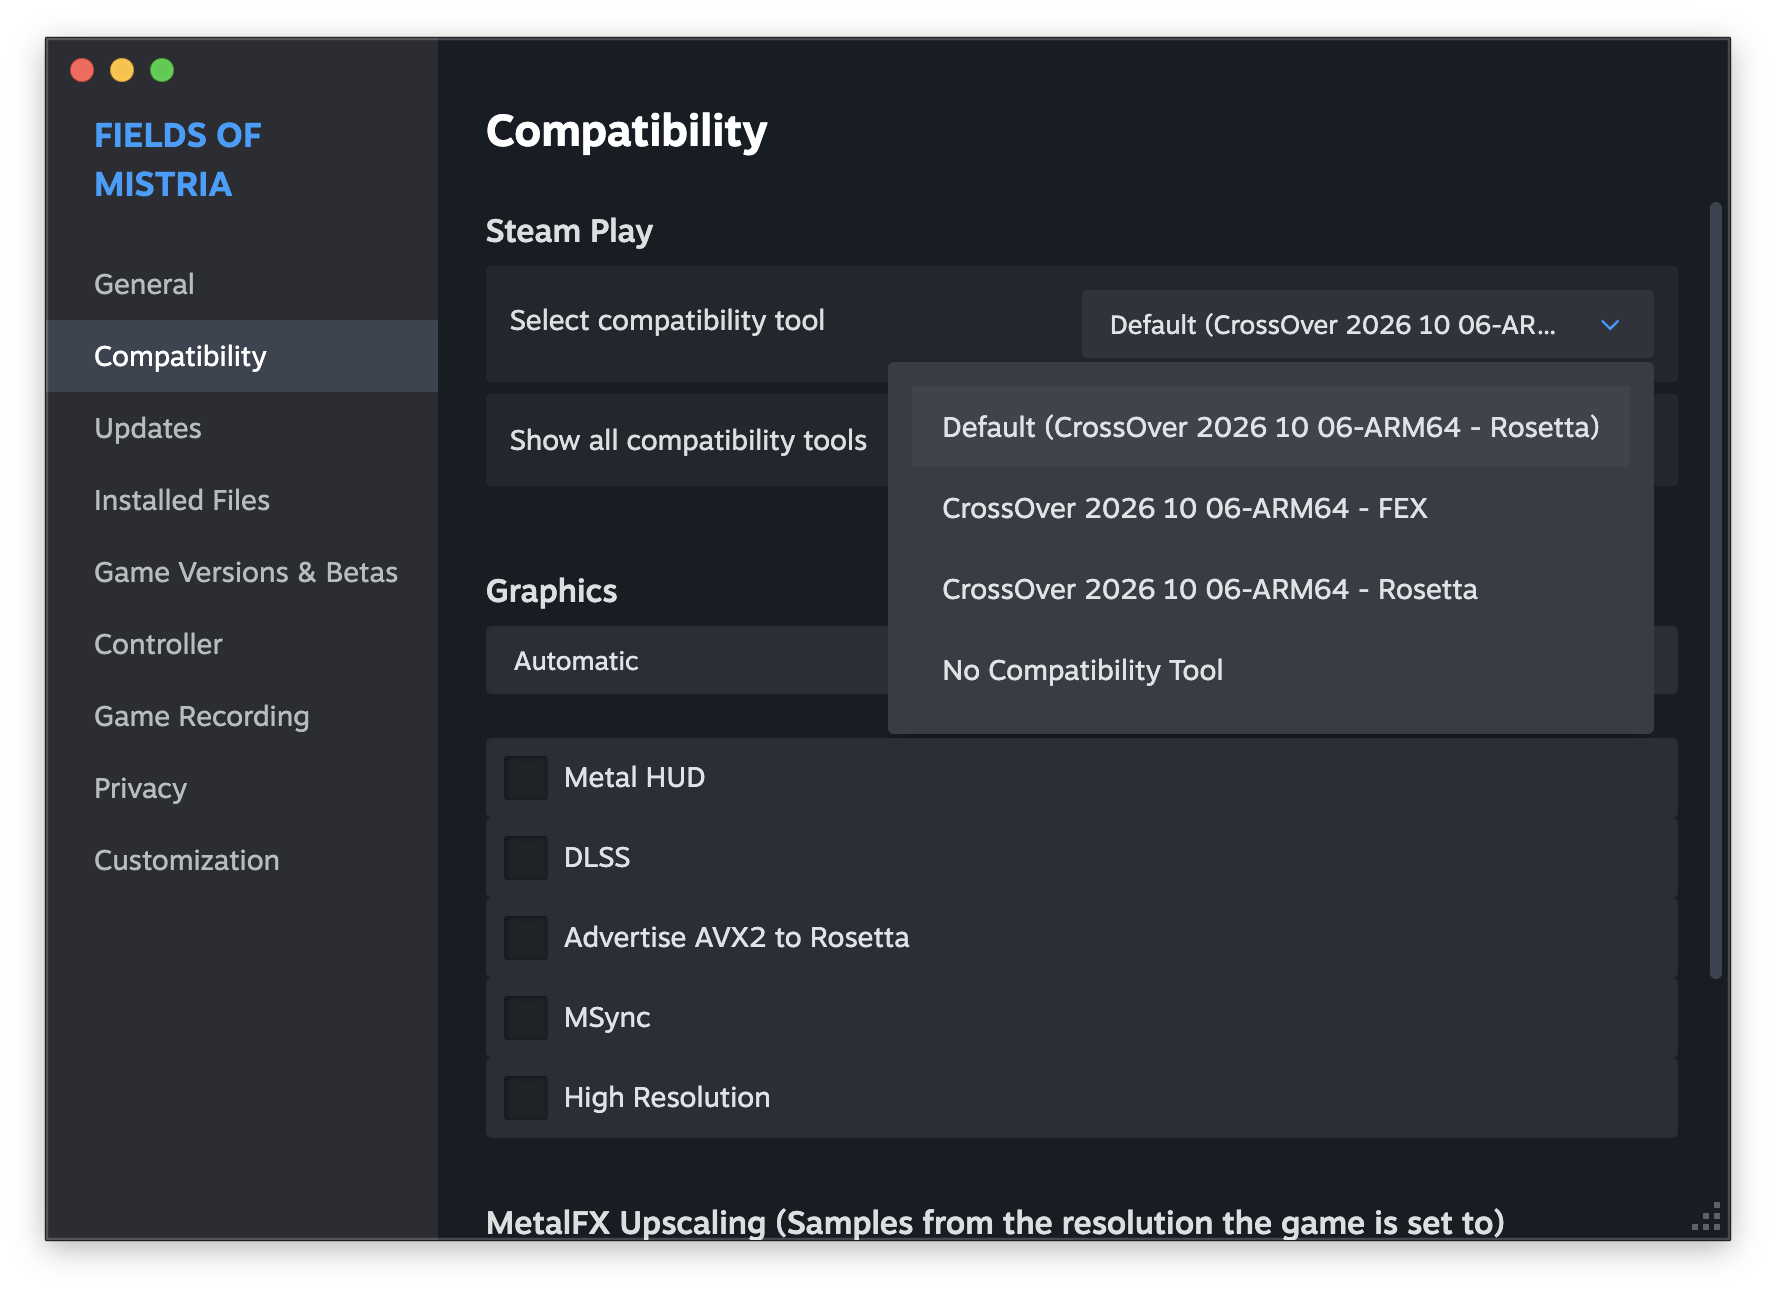The image size is (1776, 1294).
Task: Click the Steam Play heading
Action: pos(569,231)
